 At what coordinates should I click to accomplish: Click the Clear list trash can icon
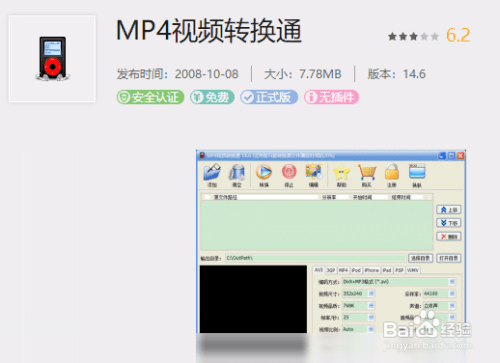pyautogui.click(x=237, y=172)
